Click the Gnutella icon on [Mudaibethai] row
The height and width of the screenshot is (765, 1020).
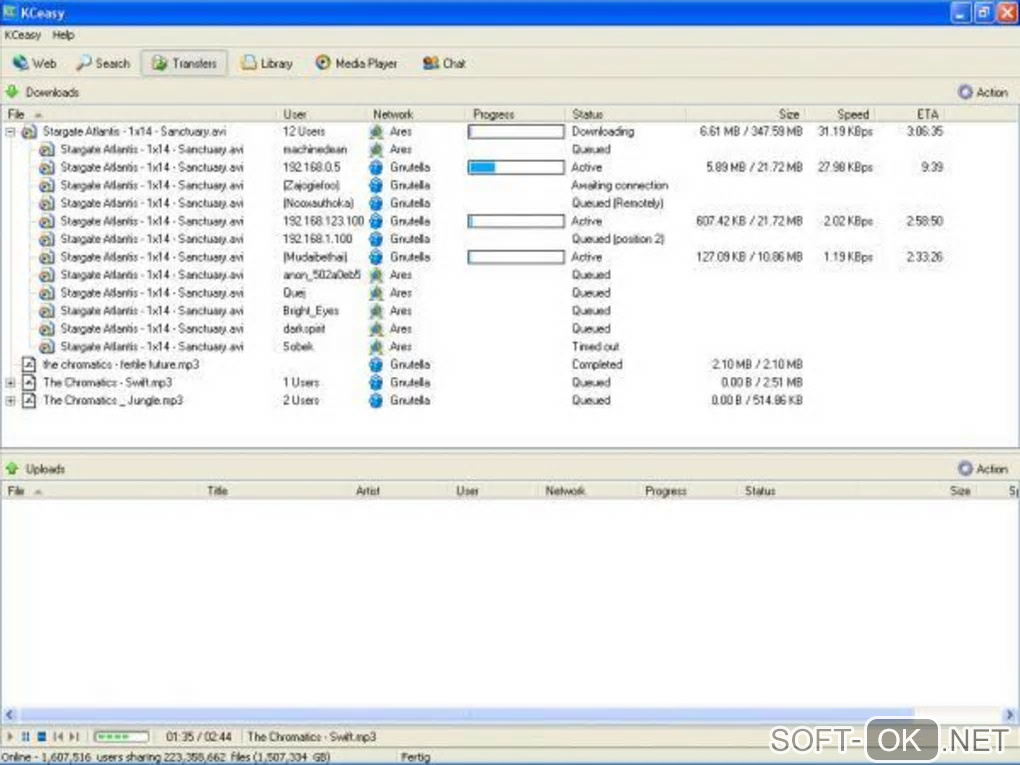click(376, 258)
